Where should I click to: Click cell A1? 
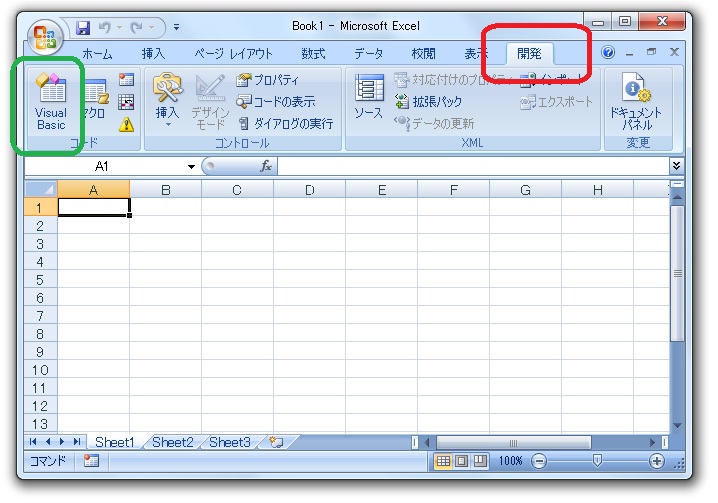[x=93, y=207]
